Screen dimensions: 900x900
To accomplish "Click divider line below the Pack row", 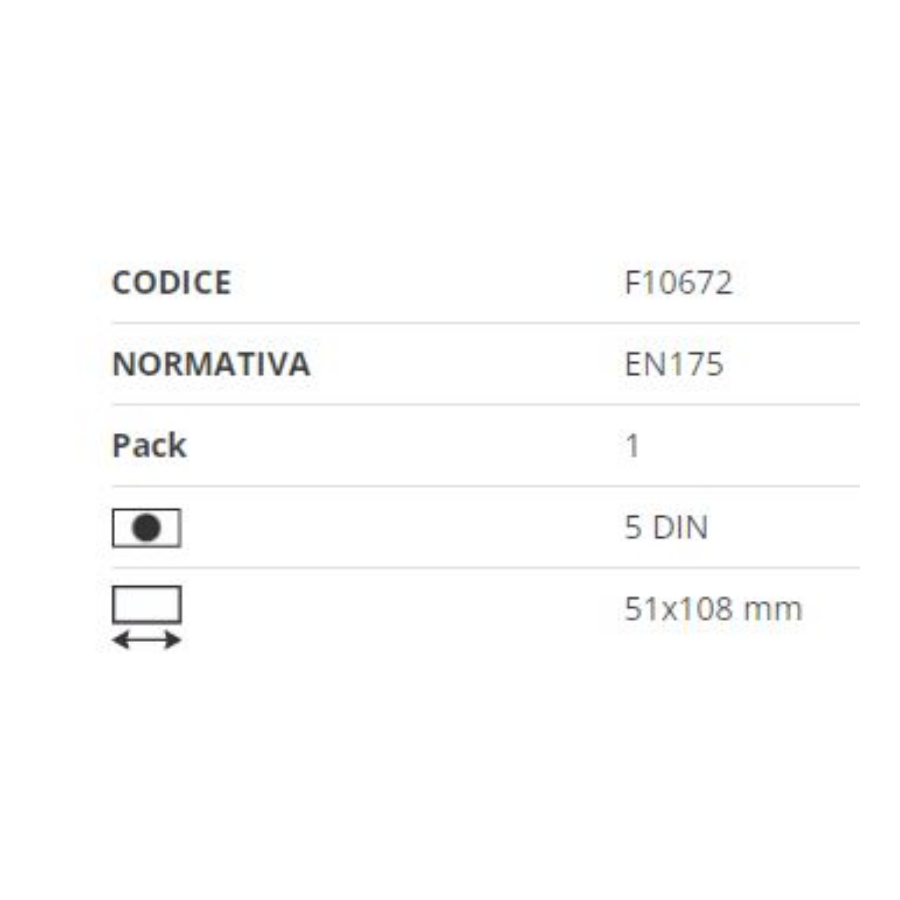I will [x=486, y=486].
